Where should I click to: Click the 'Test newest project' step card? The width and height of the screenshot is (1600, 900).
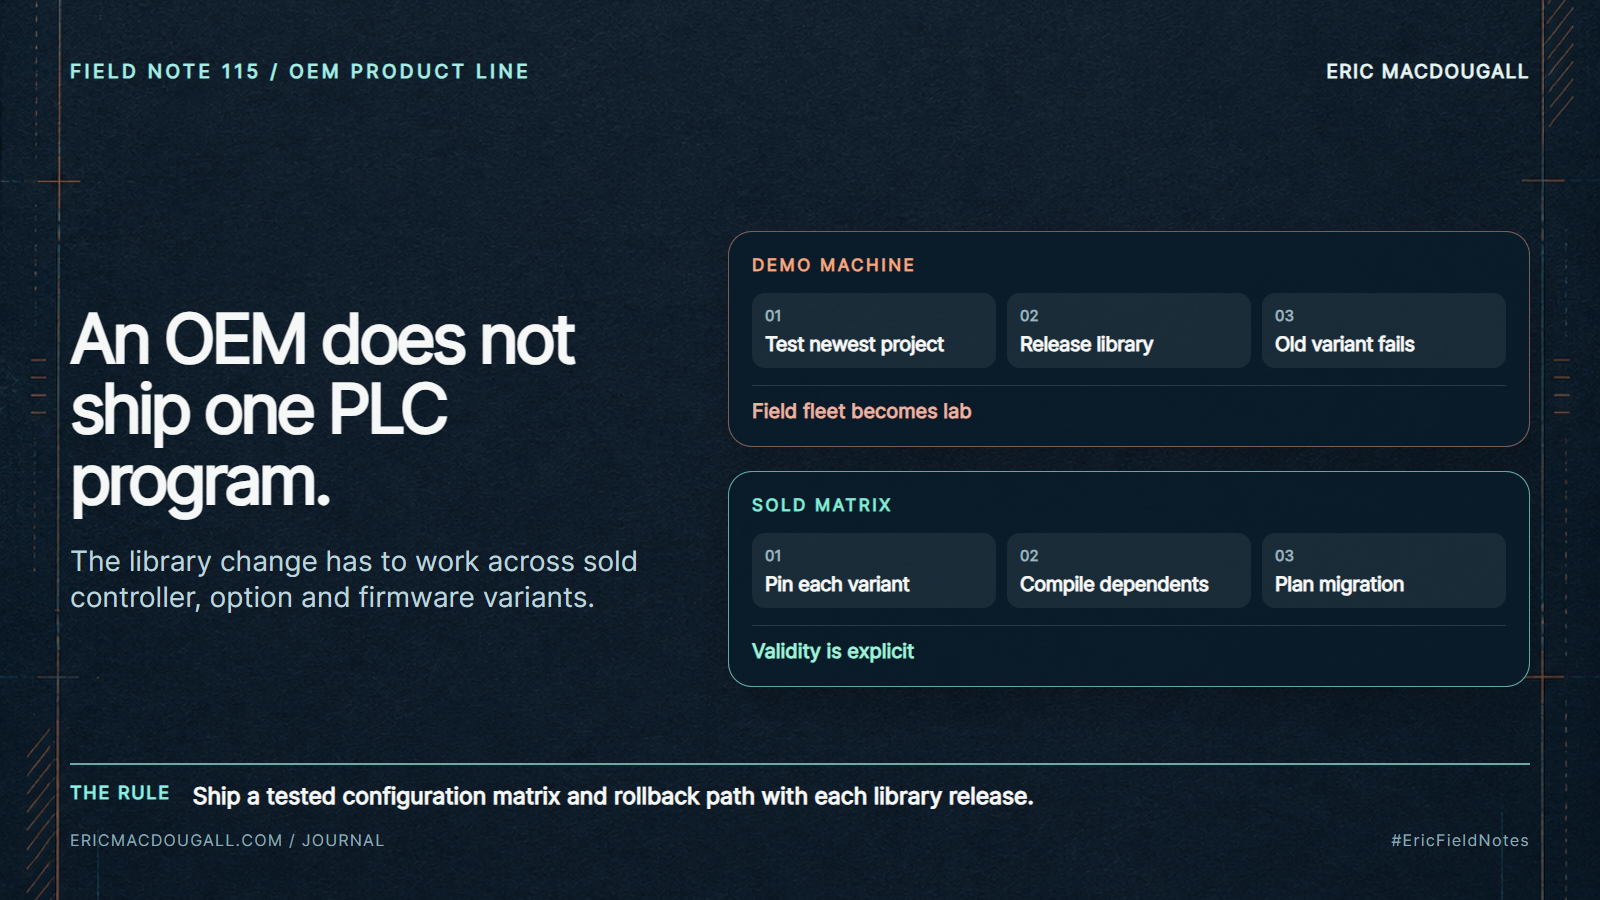point(873,330)
